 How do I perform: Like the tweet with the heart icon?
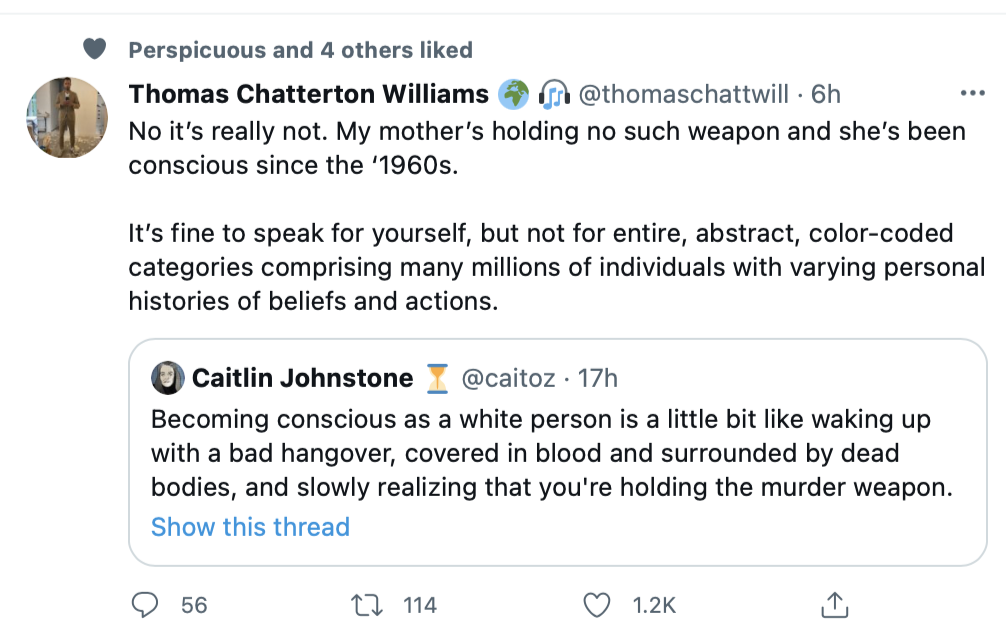point(597,605)
